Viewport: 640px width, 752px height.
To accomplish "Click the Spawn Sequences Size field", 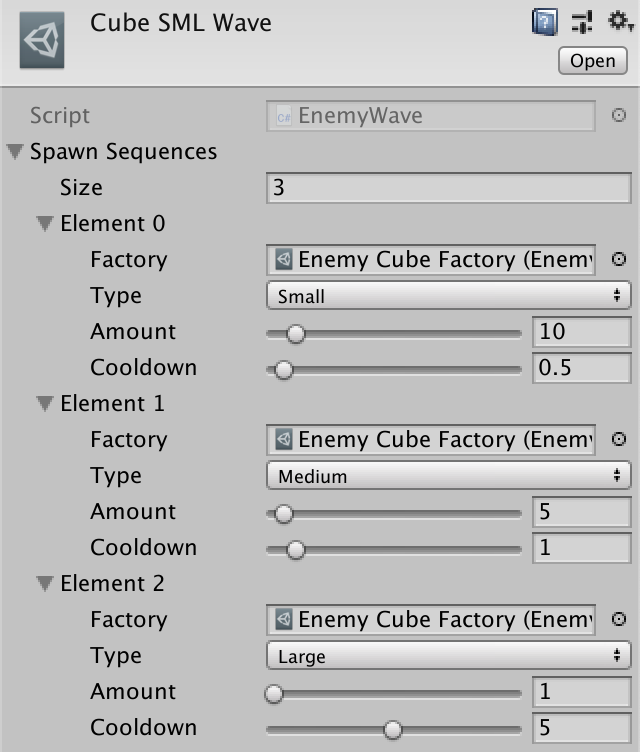I will 449,188.
